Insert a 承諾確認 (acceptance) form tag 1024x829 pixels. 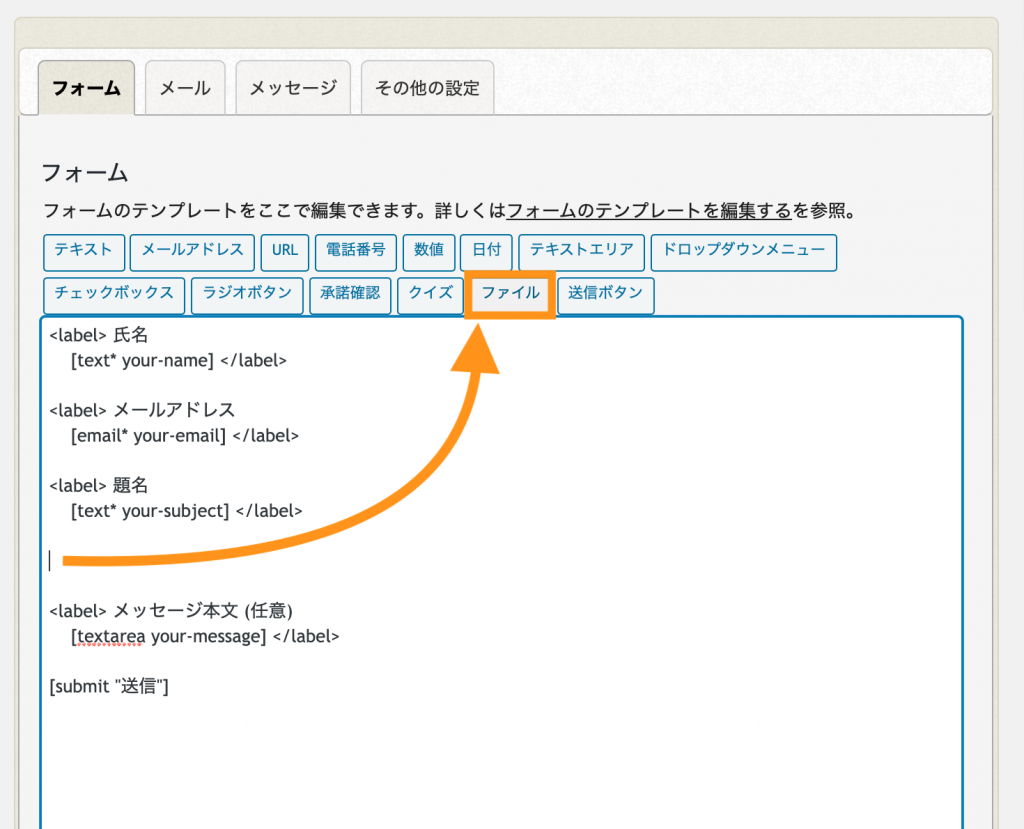pos(350,296)
